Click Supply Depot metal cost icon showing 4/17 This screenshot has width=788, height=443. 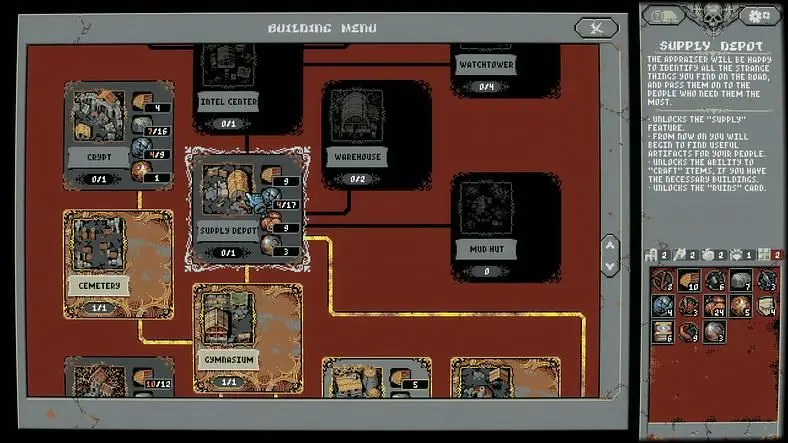pos(271,198)
